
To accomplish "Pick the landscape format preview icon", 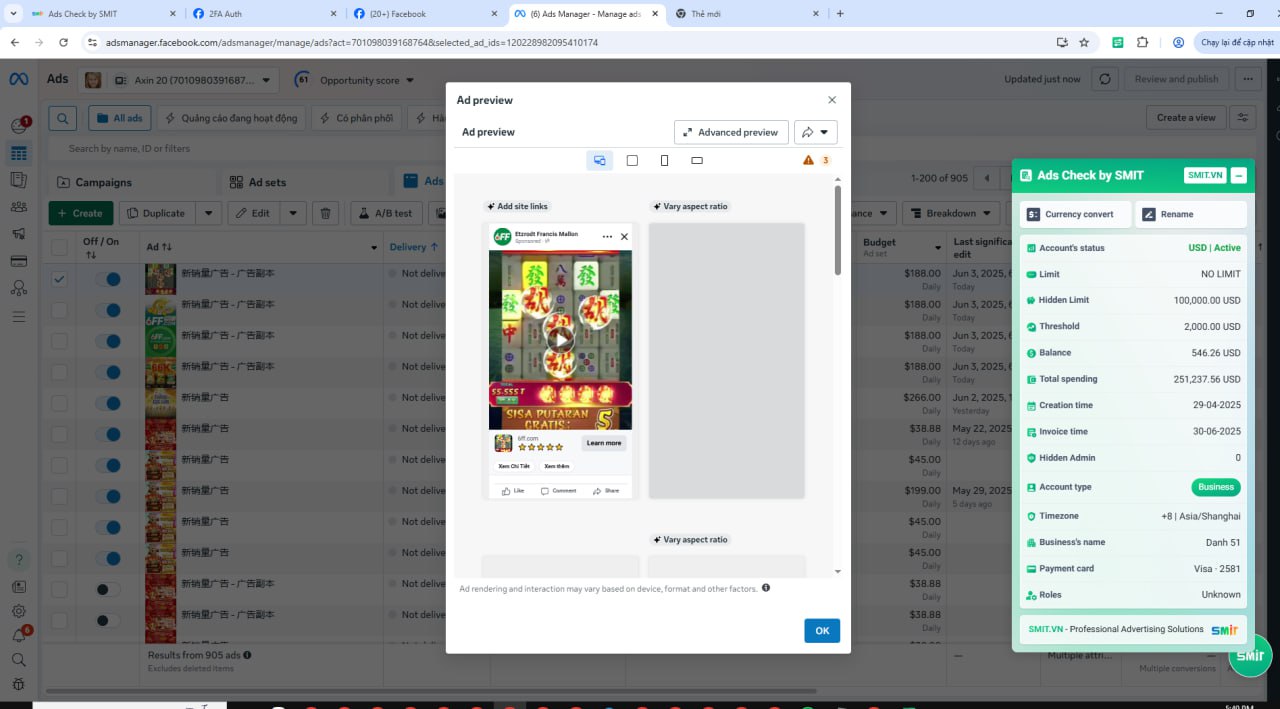I will (697, 160).
